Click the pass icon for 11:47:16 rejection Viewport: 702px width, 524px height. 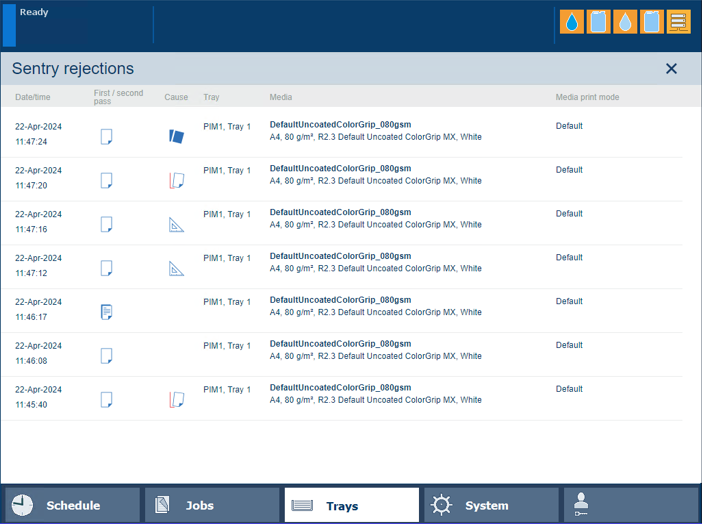click(x=106, y=224)
